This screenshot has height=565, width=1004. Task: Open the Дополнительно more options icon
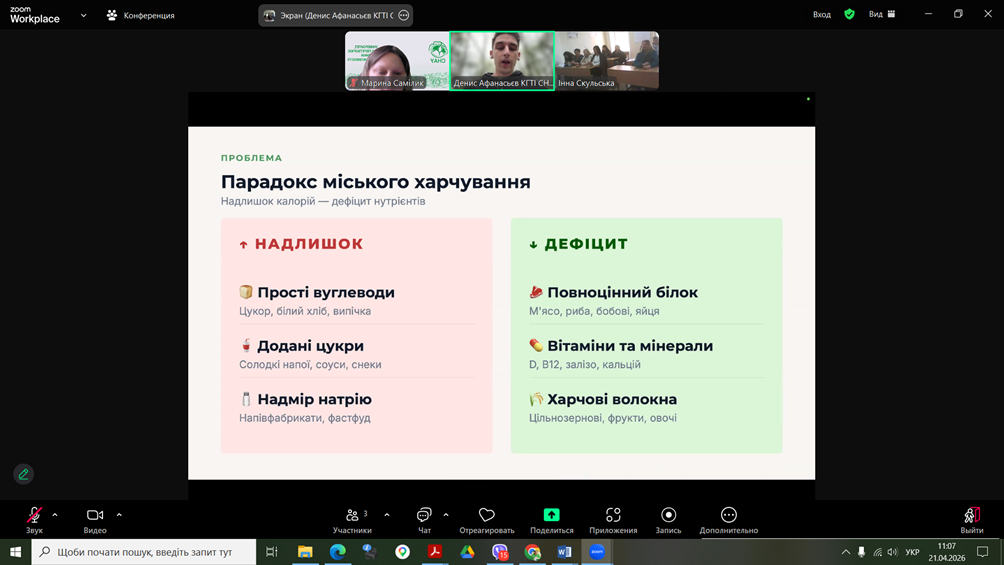[x=728, y=516]
